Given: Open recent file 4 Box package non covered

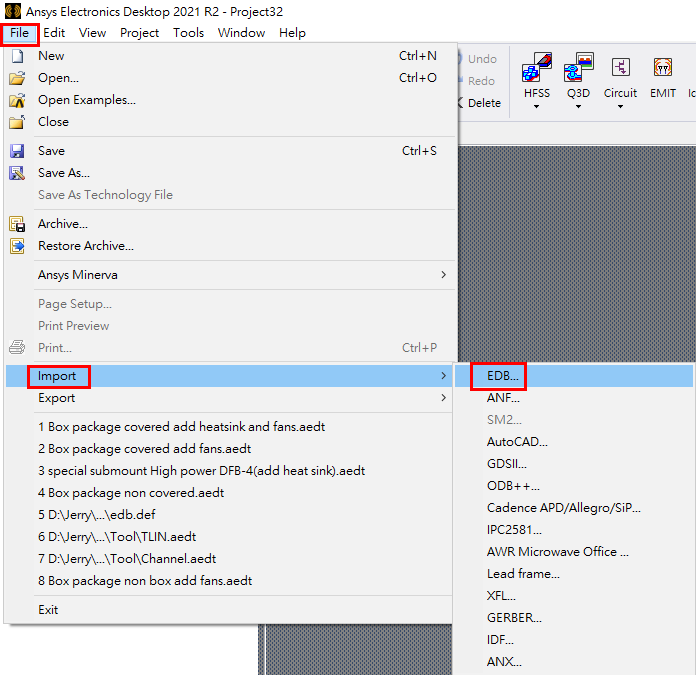Looking at the screenshot, I should point(229,493).
